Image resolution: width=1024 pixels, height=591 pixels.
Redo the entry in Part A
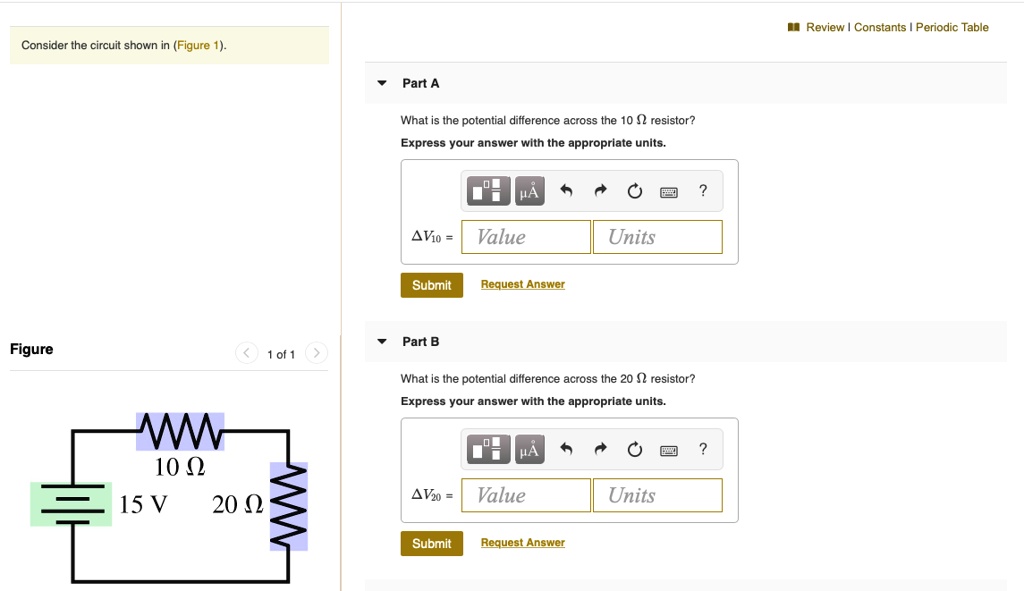(599, 190)
